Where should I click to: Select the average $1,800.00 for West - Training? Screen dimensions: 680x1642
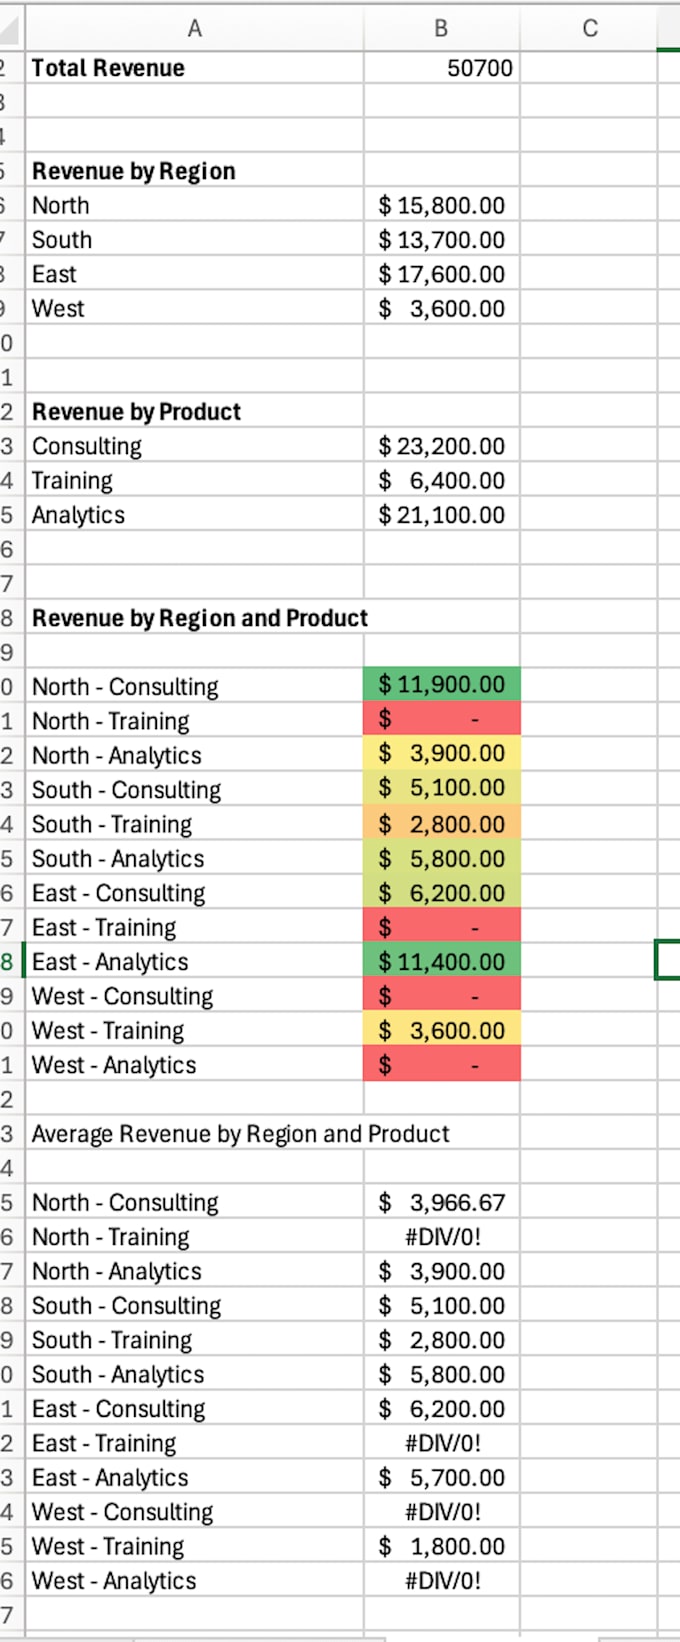[x=441, y=1546]
